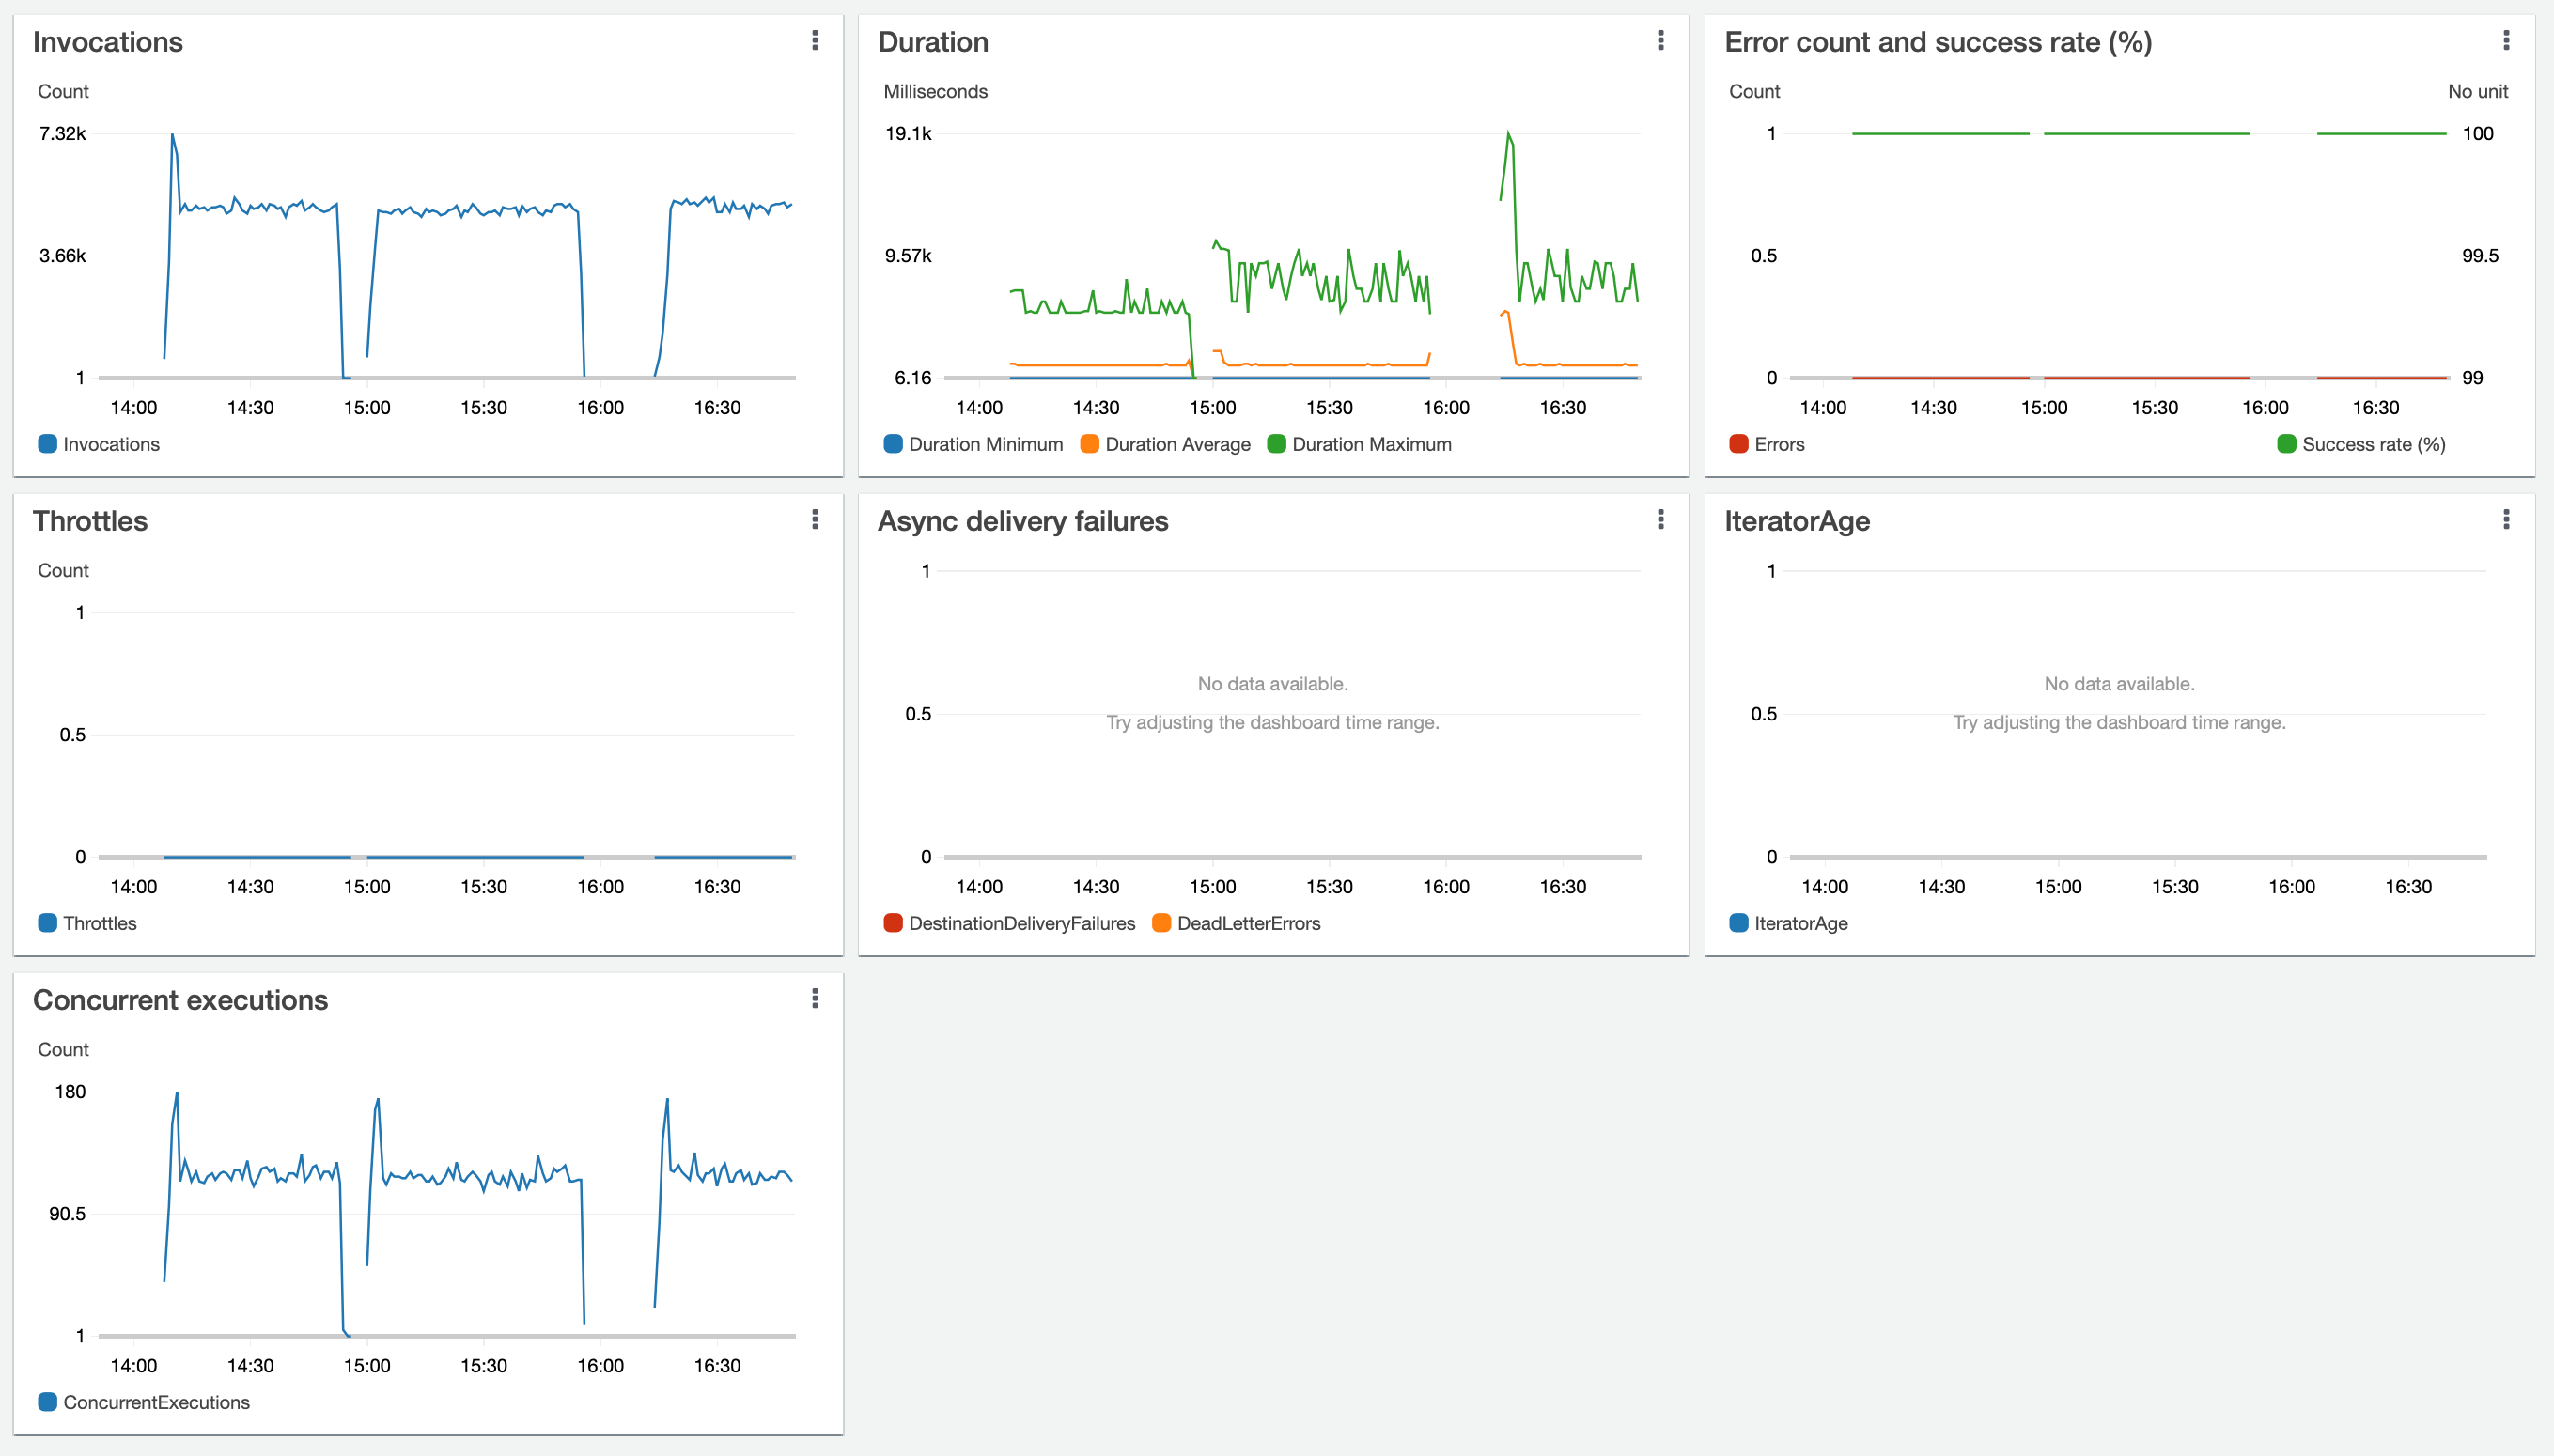Open Concurrent executions widget kebab menu
This screenshot has width=2554, height=1456.
click(x=815, y=998)
